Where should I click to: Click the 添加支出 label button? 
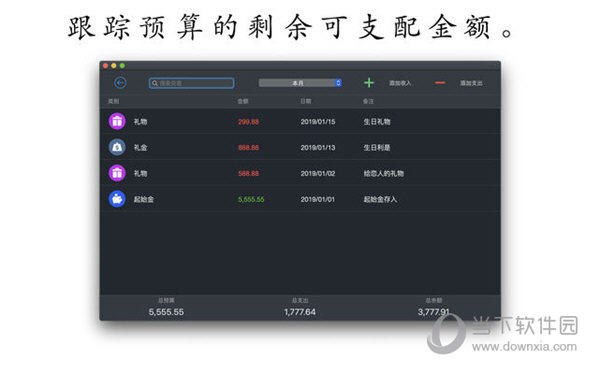(471, 83)
